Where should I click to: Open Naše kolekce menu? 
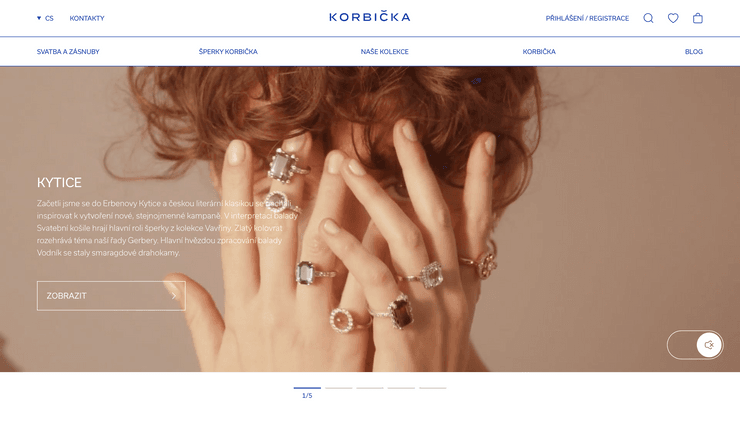385,51
